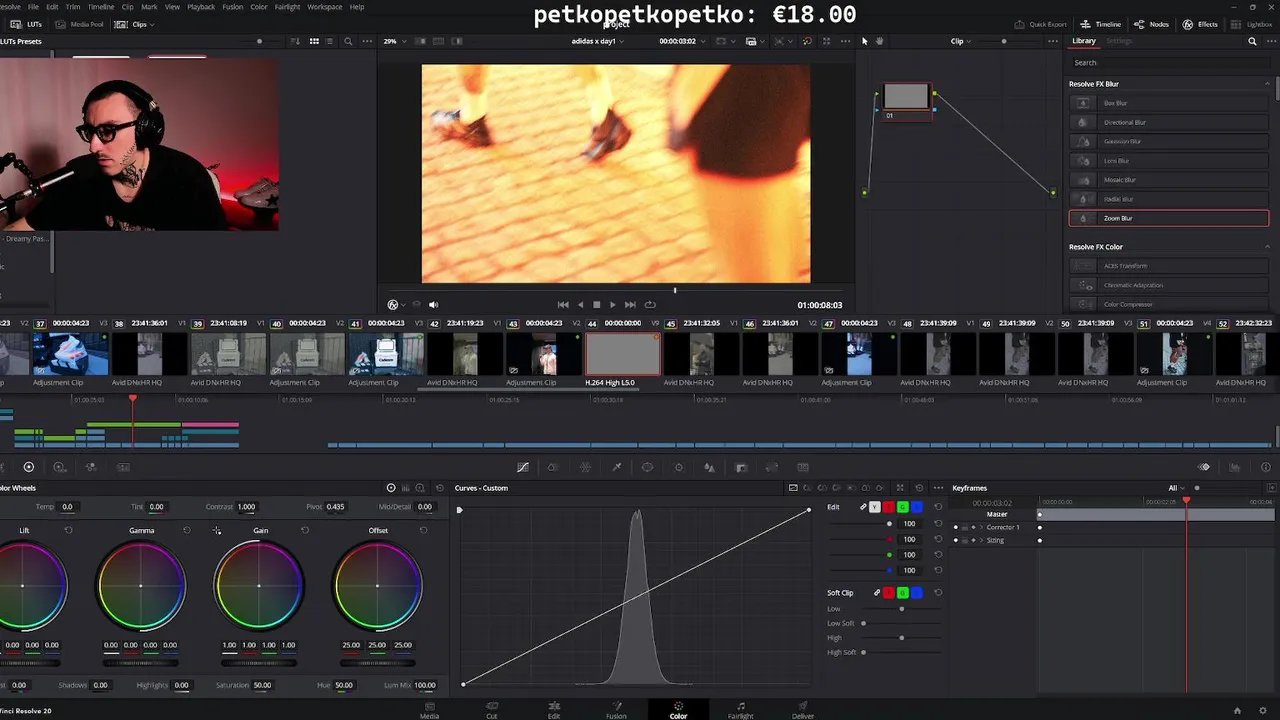Toggle the red Edit curve channel
1280x720 pixels.
coord(888,507)
